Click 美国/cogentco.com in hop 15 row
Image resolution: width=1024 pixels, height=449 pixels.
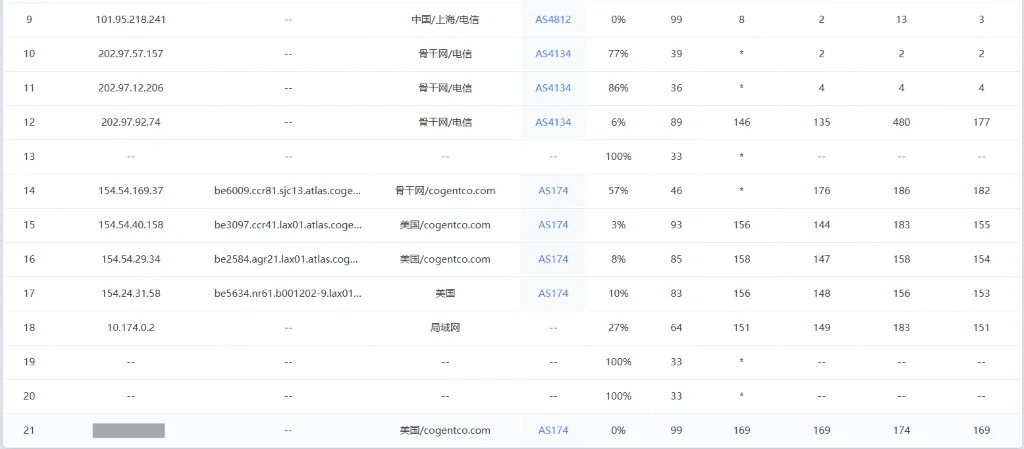click(445, 224)
